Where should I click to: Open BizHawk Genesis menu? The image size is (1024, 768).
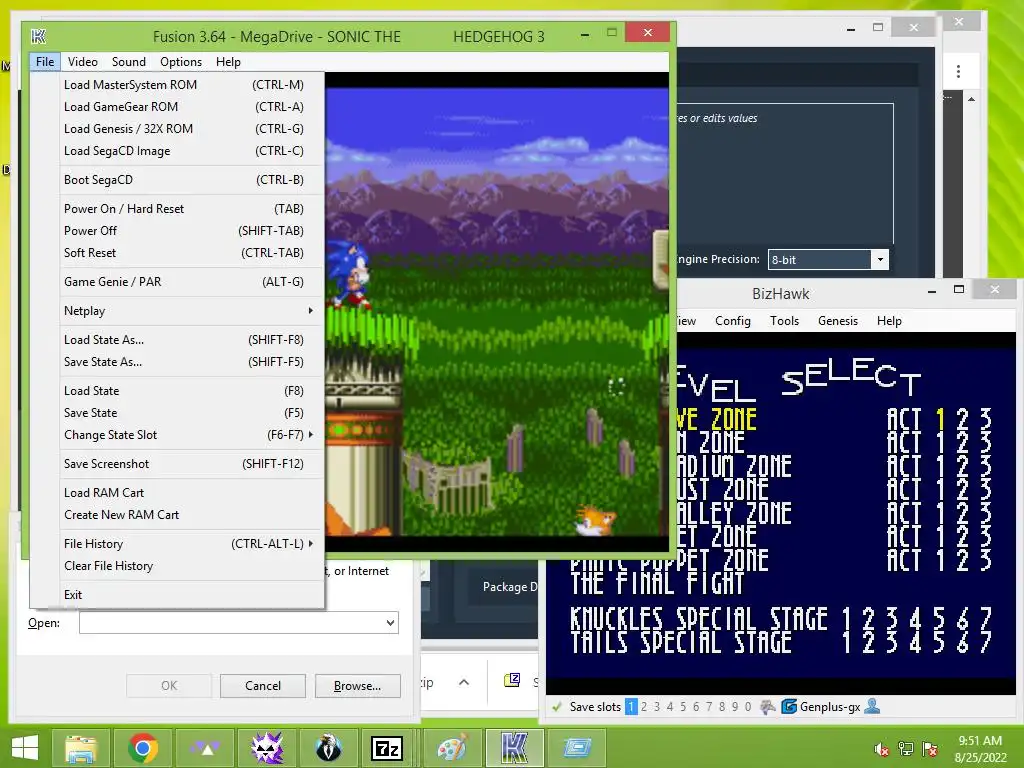point(838,321)
